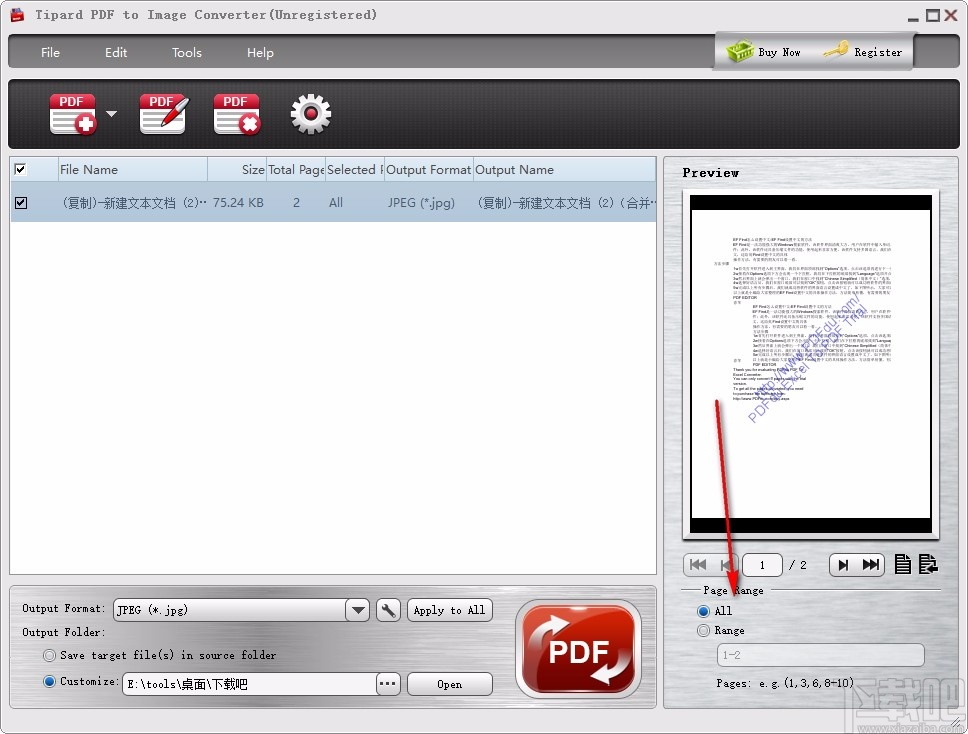Image resolution: width=968 pixels, height=734 pixels.
Task: Click the wrench icon beside Output Format
Action: point(388,610)
